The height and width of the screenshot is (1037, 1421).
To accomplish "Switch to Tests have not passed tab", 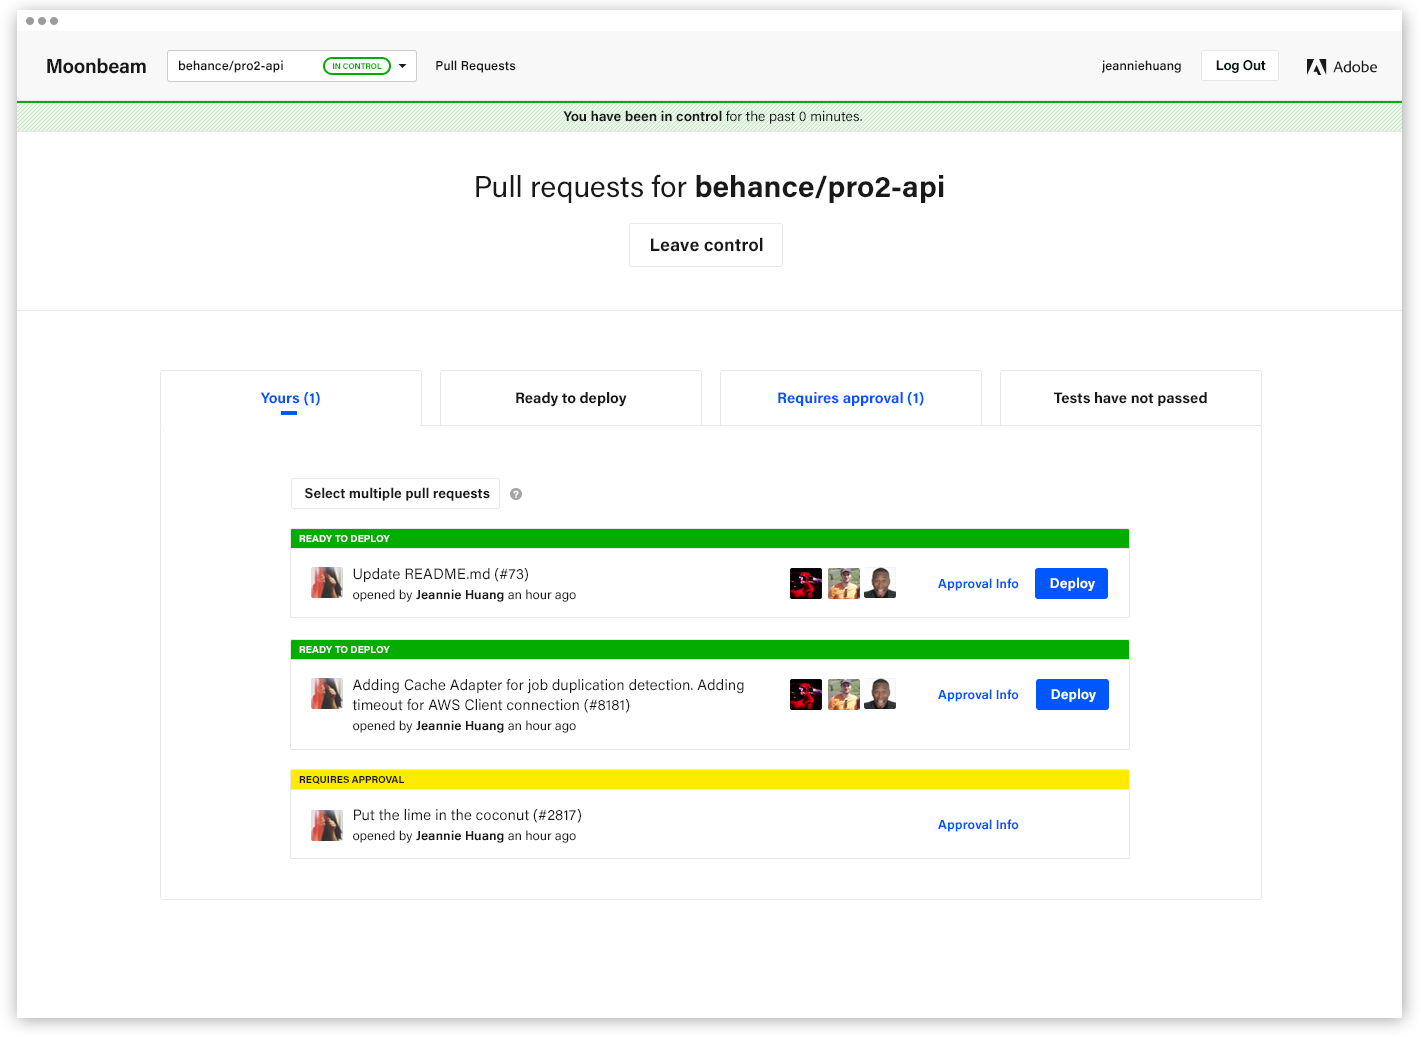I will 1131,398.
